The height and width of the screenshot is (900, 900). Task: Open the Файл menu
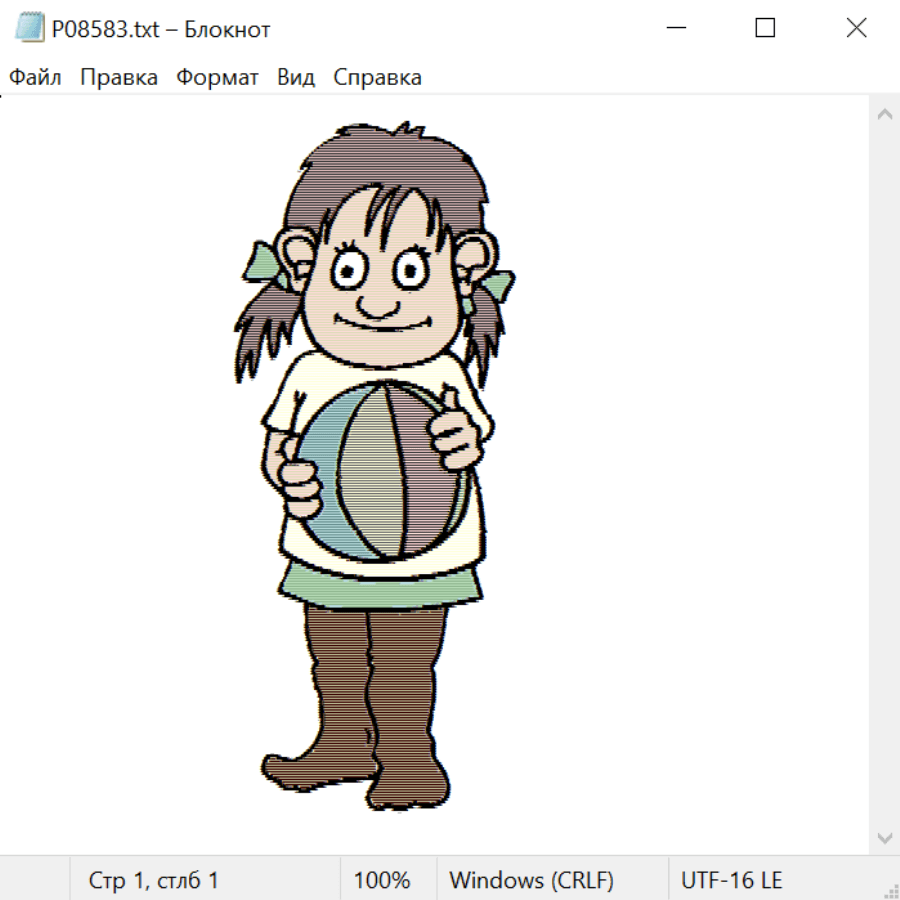[35, 78]
